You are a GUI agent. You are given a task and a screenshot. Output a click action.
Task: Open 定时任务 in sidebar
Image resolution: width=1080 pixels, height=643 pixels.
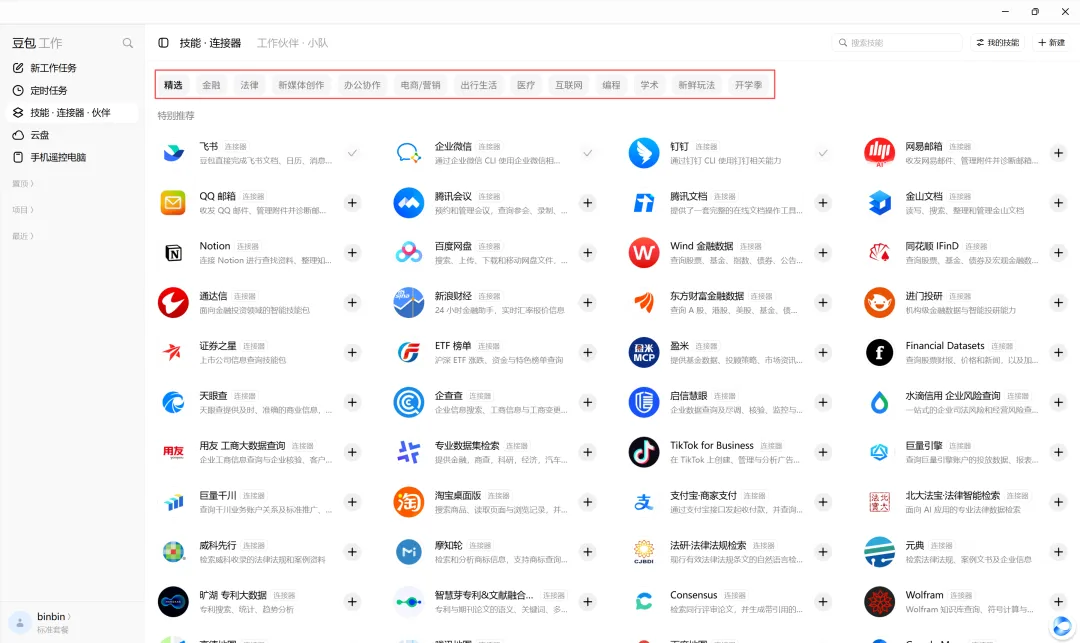point(72,90)
